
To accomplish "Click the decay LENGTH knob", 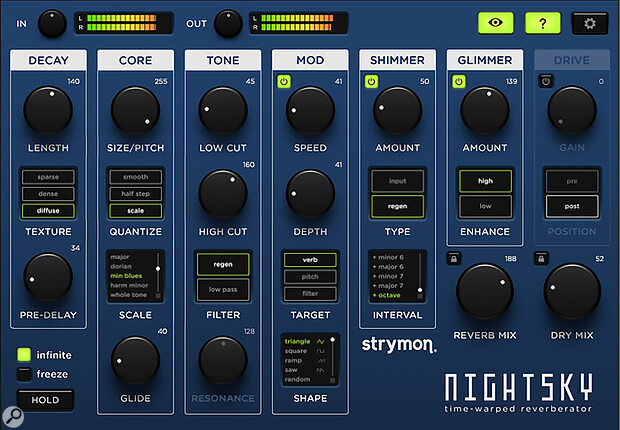I will click(48, 111).
